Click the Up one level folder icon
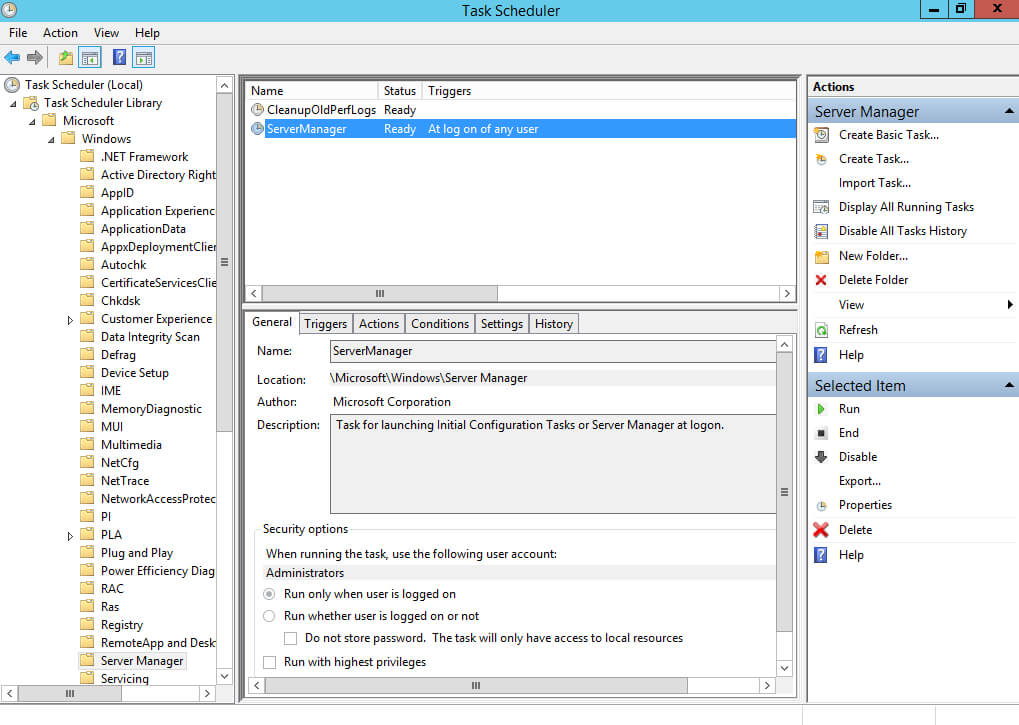Screen dimensions: 1019x725 (x=66, y=57)
